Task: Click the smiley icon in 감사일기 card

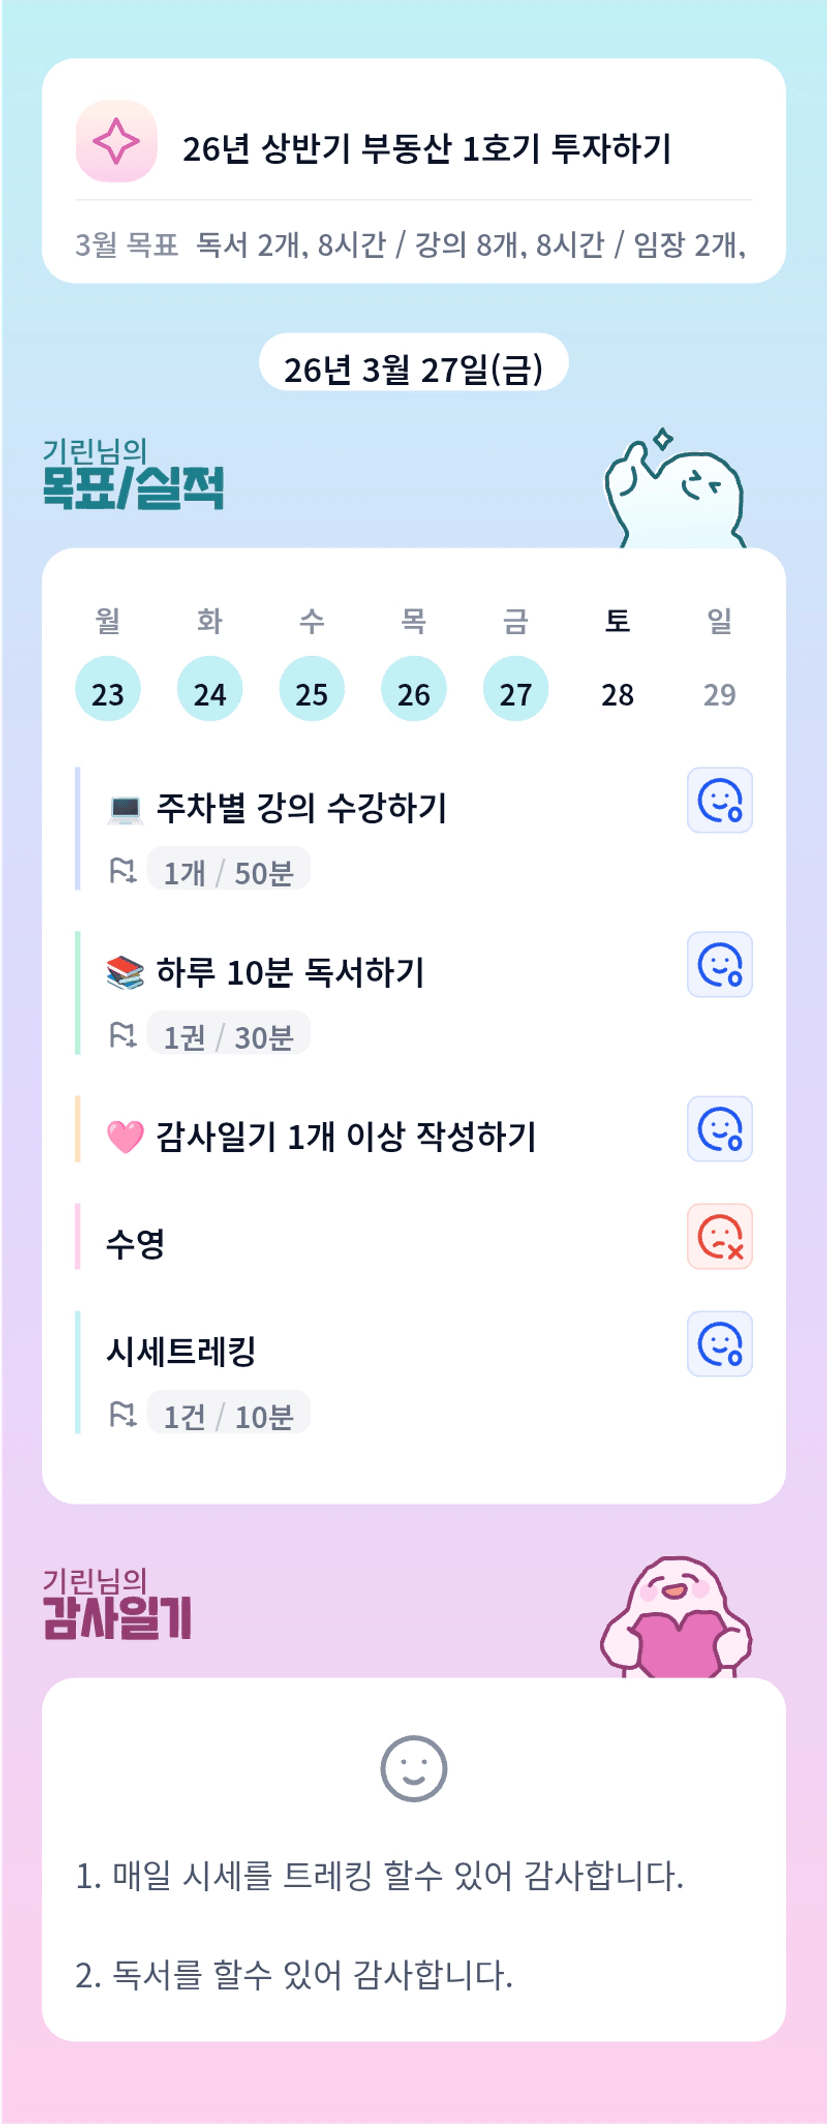Action: click(413, 1768)
